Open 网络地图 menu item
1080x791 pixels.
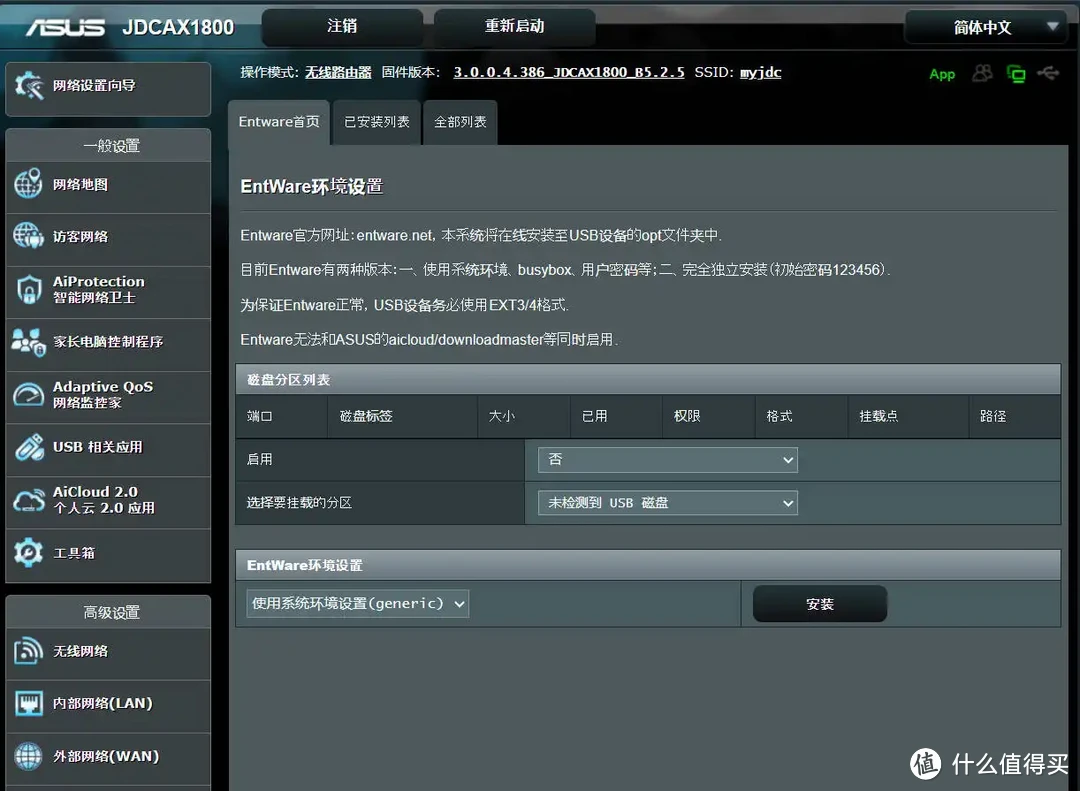coord(108,185)
